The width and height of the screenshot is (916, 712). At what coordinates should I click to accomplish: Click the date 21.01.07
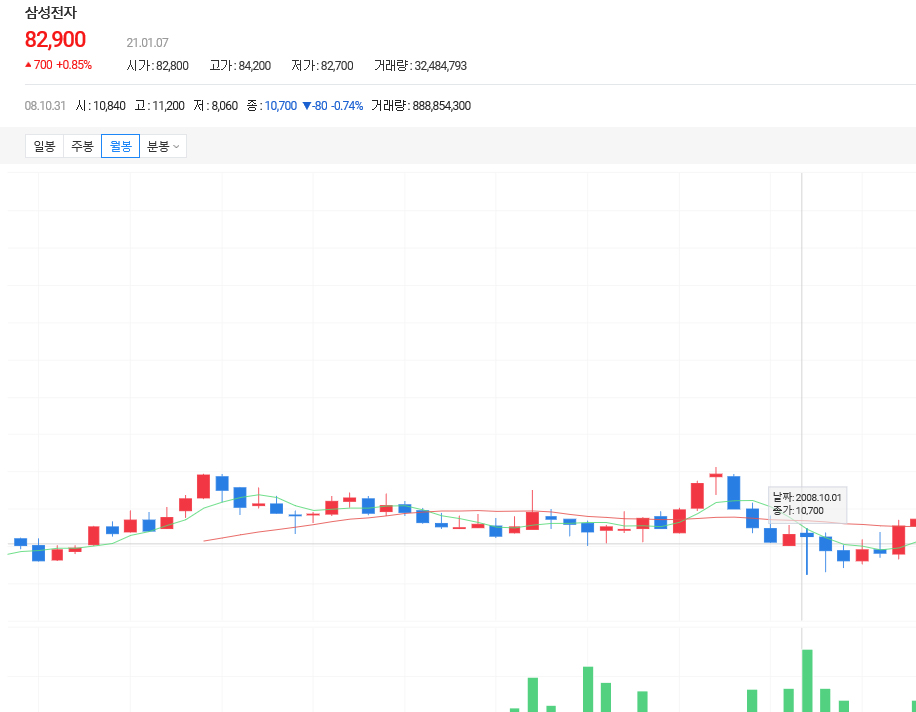[147, 43]
